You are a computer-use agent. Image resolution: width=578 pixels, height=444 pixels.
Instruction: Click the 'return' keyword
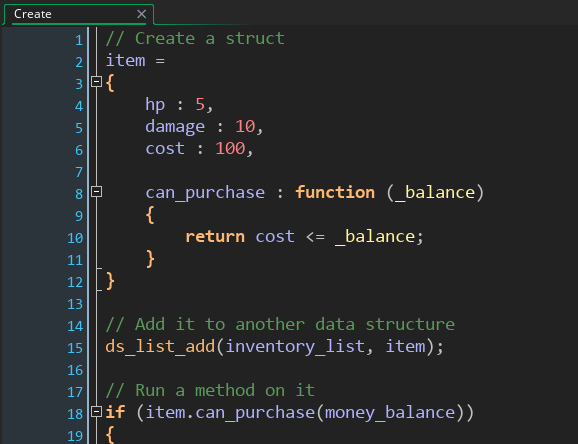click(215, 236)
